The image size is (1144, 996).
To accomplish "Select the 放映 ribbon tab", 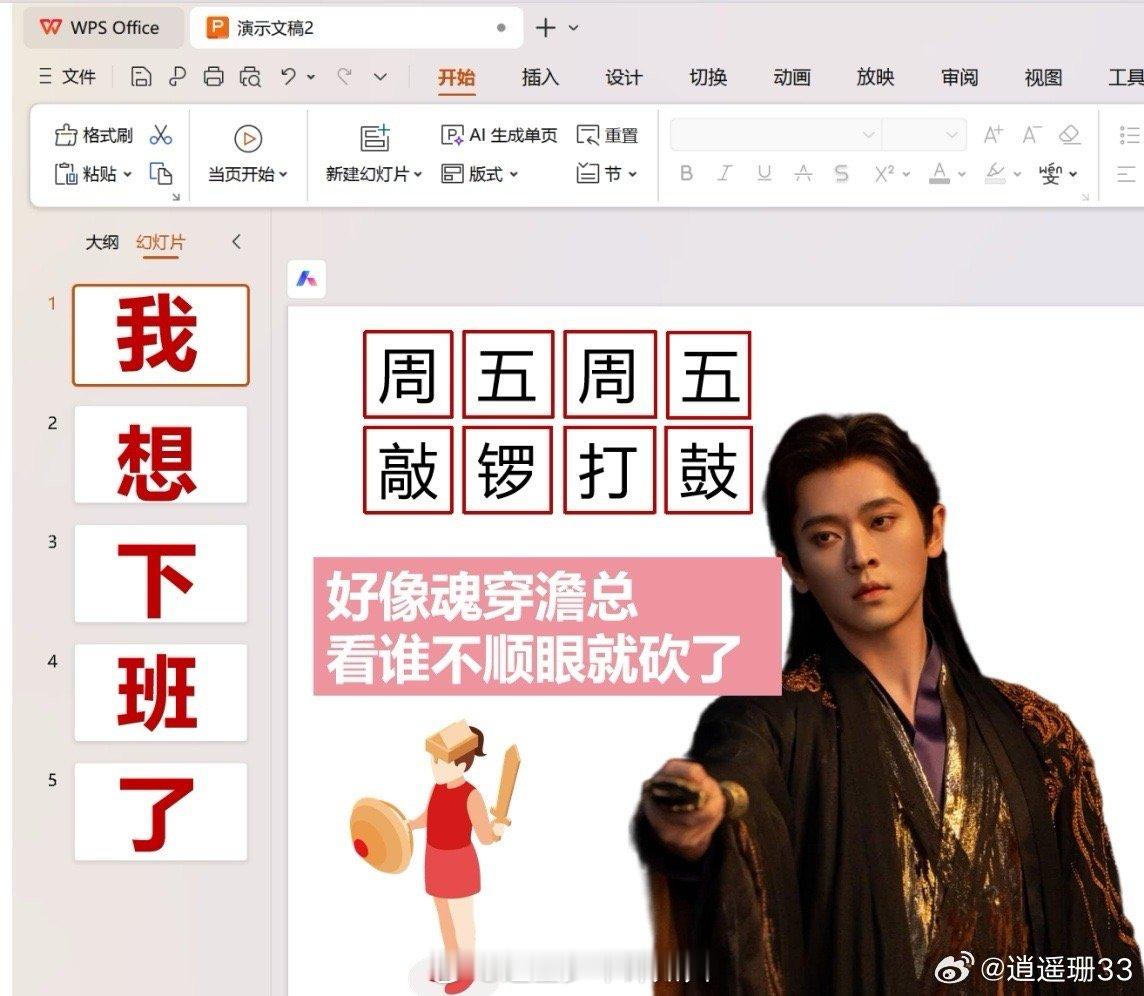I will point(875,77).
